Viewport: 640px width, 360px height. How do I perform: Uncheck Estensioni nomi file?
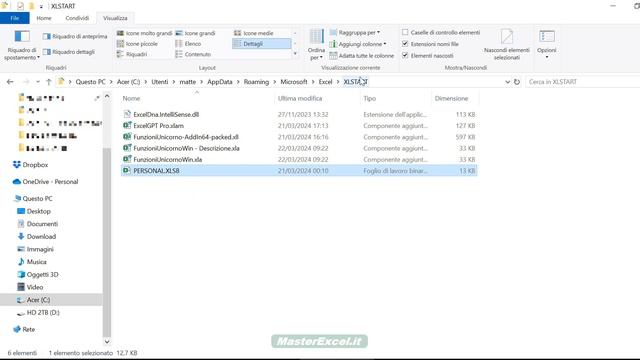pos(405,44)
